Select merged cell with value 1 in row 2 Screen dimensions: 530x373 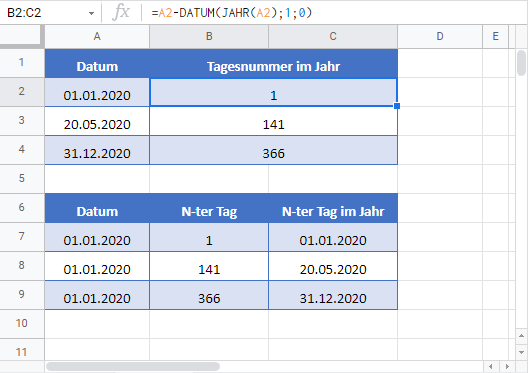pyautogui.click(x=273, y=93)
